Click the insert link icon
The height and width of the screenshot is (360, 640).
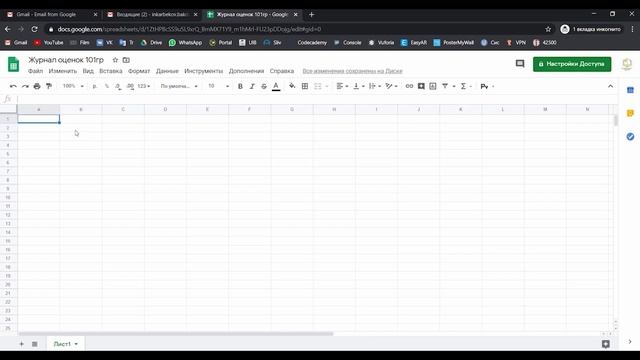pyautogui.click(x=409, y=86)
